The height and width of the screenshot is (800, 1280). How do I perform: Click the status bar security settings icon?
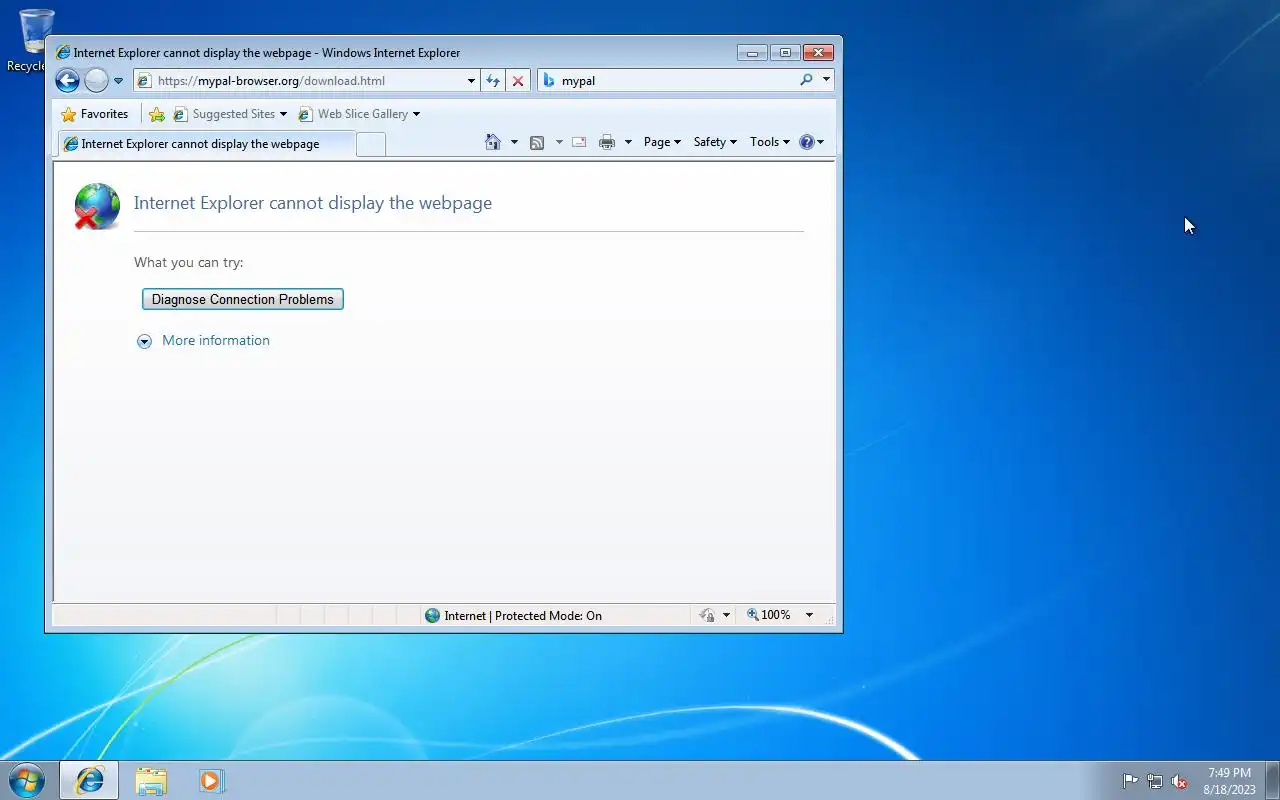[x=707, y=615]
